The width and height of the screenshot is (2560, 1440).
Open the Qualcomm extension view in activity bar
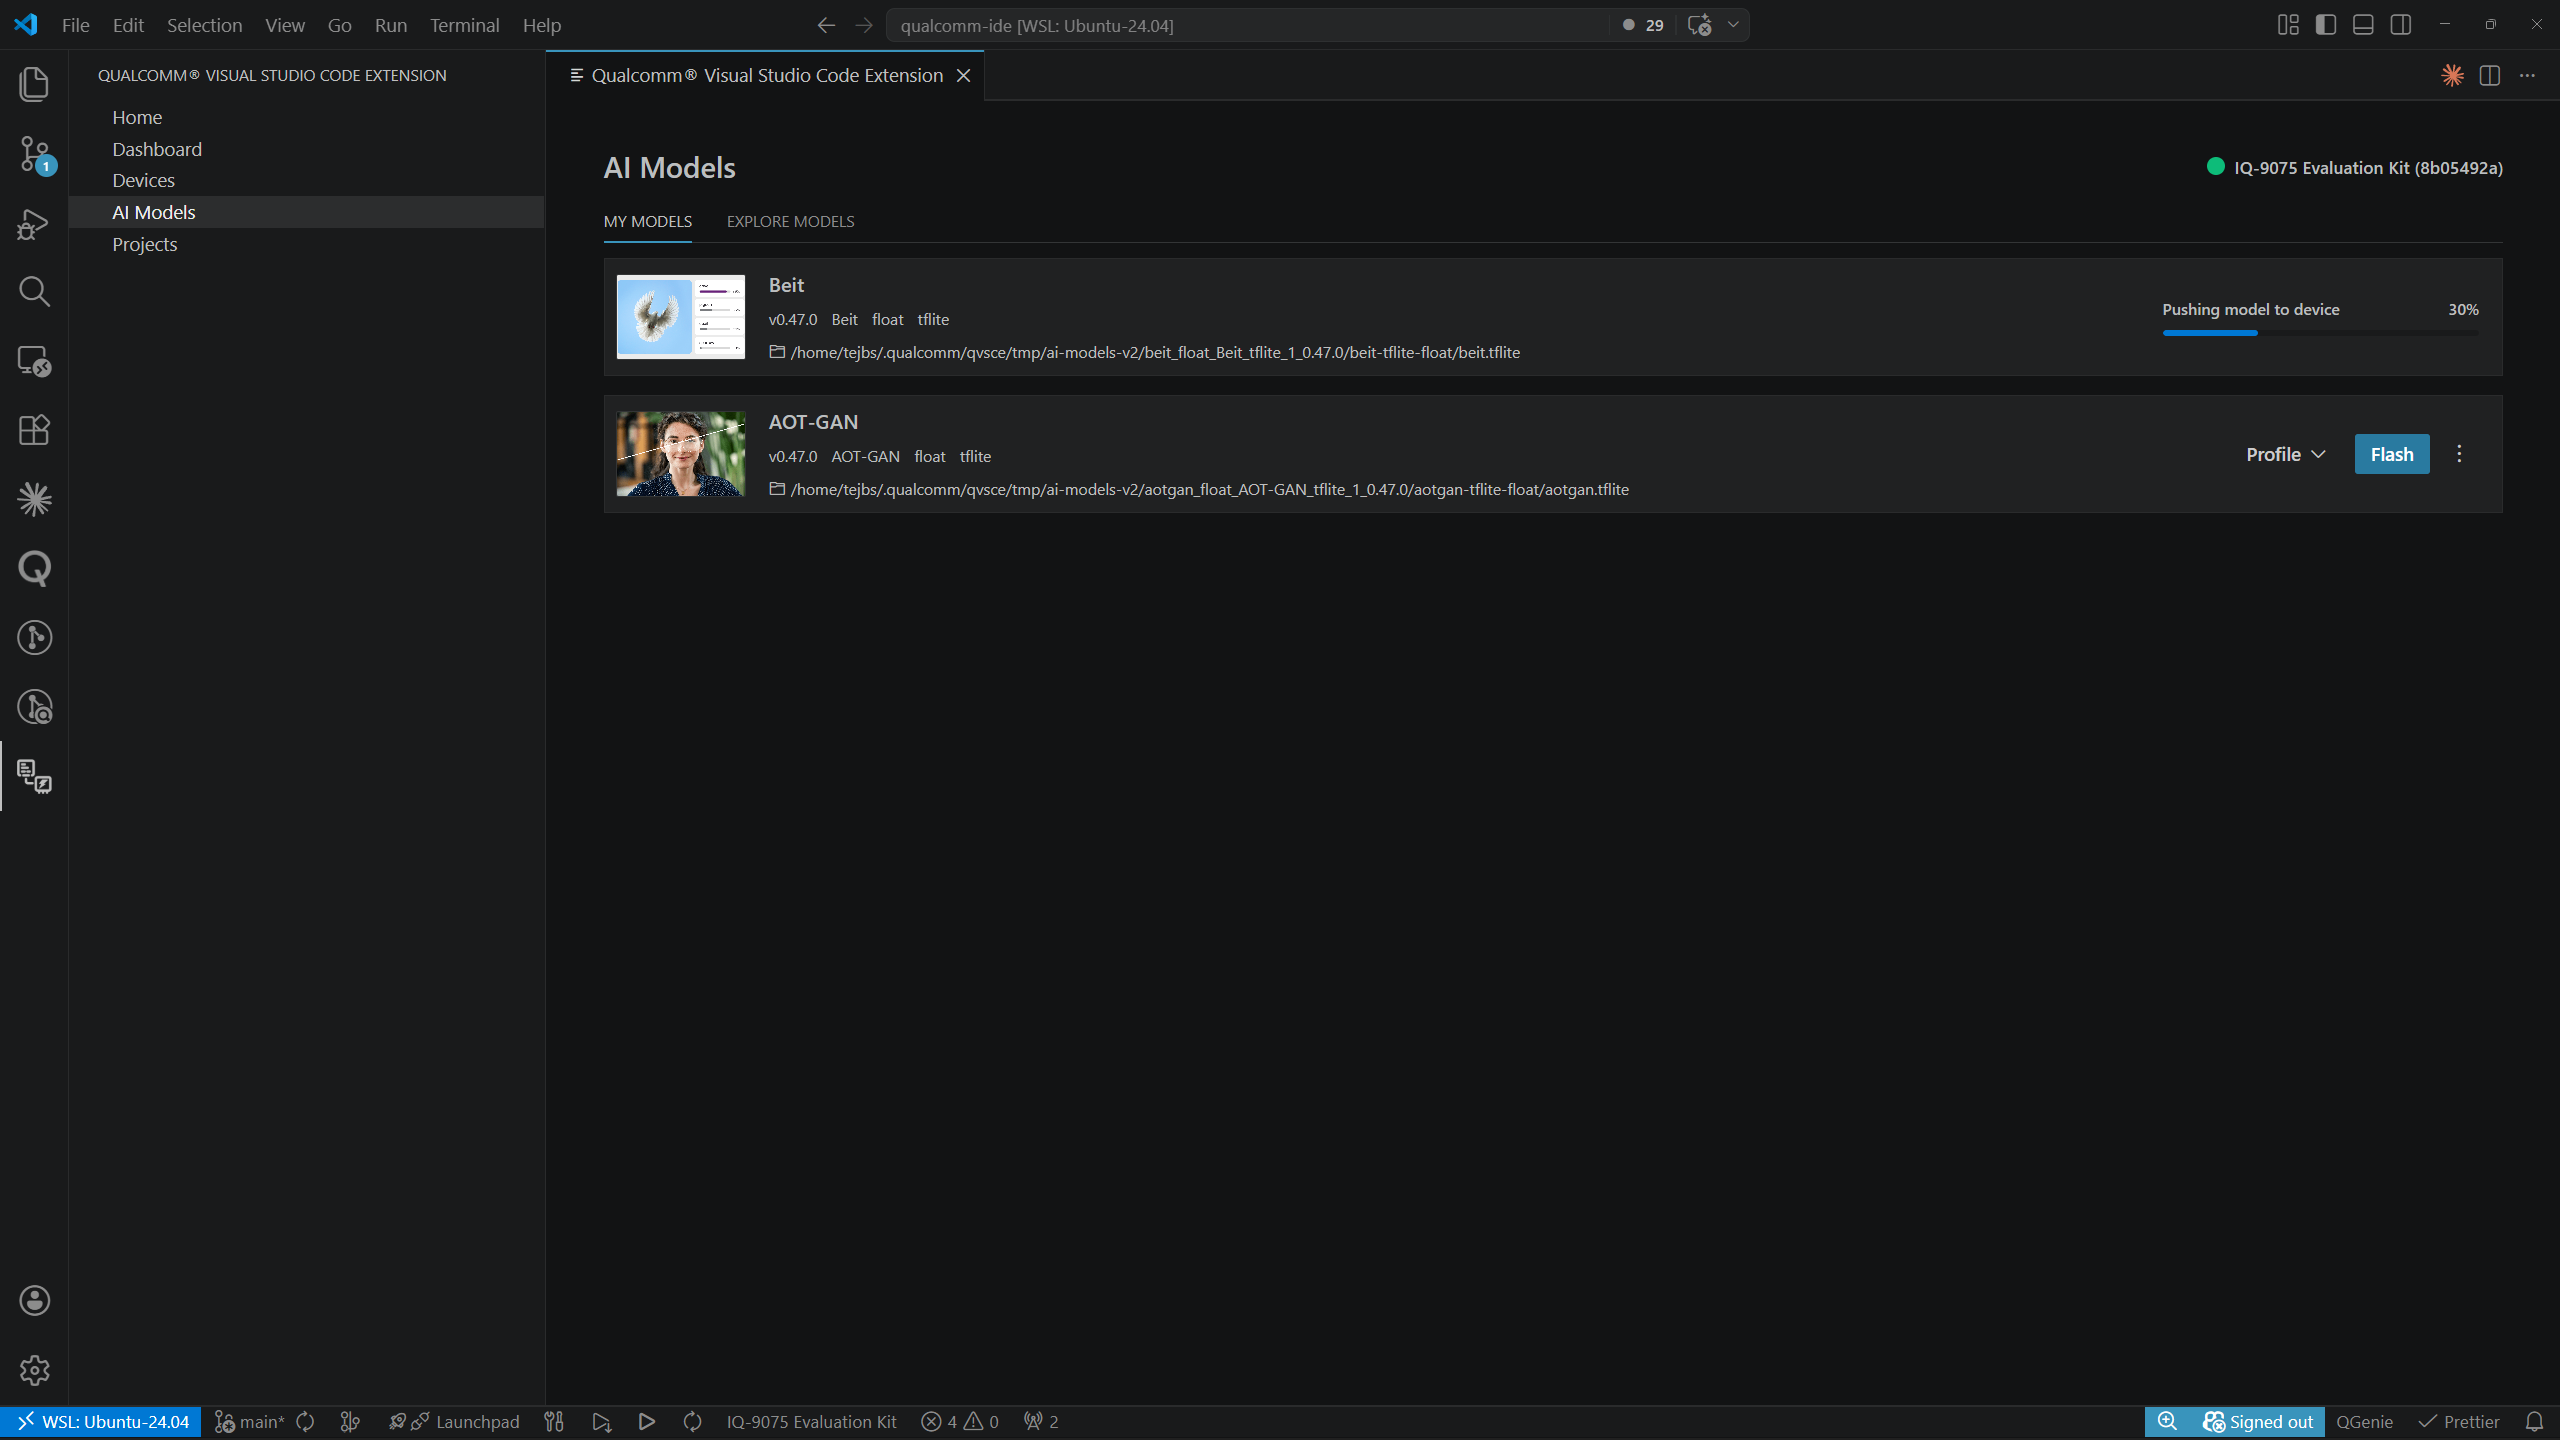[34, 776]
